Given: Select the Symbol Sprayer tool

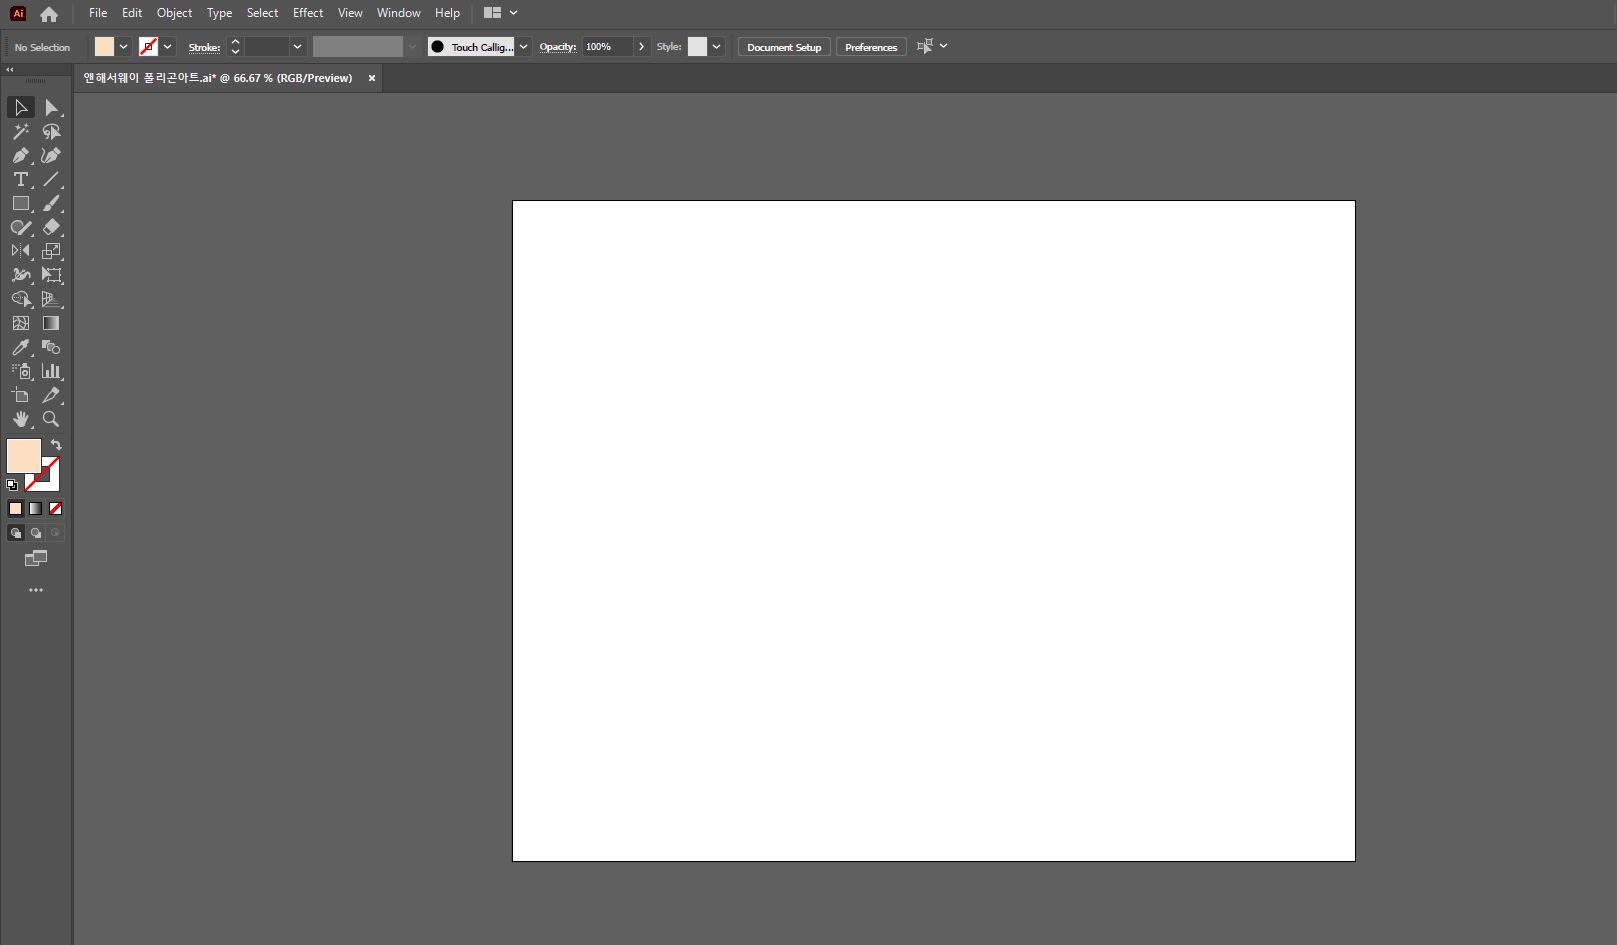Looking at the screenshot, I should pos(20,371).
